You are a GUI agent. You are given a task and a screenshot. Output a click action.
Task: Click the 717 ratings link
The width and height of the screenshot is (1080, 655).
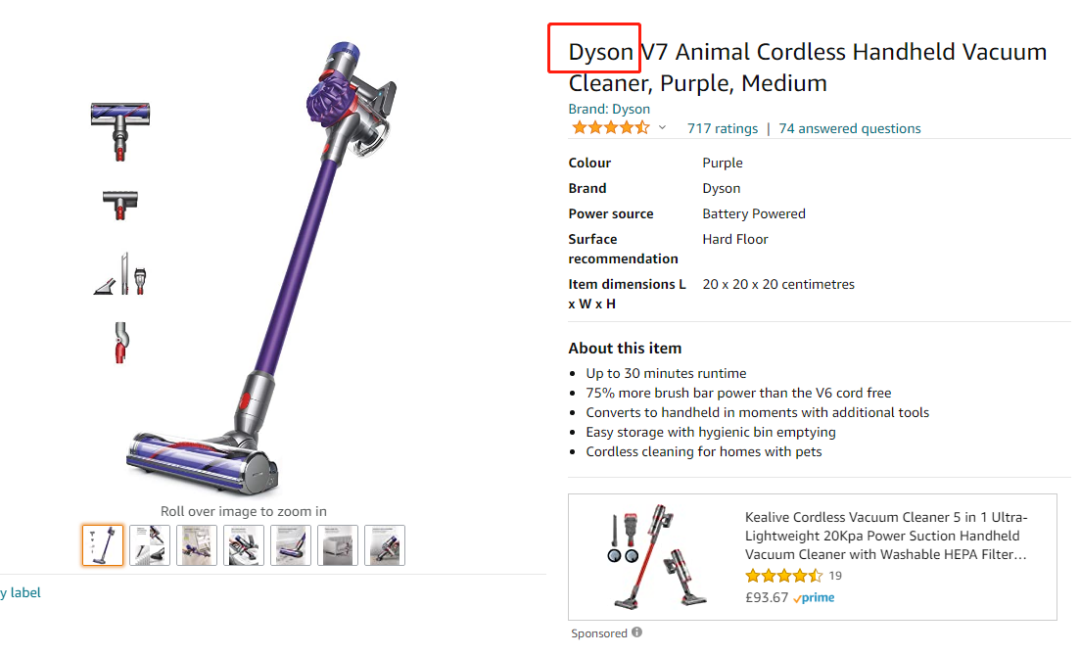(x=722, y=128)
